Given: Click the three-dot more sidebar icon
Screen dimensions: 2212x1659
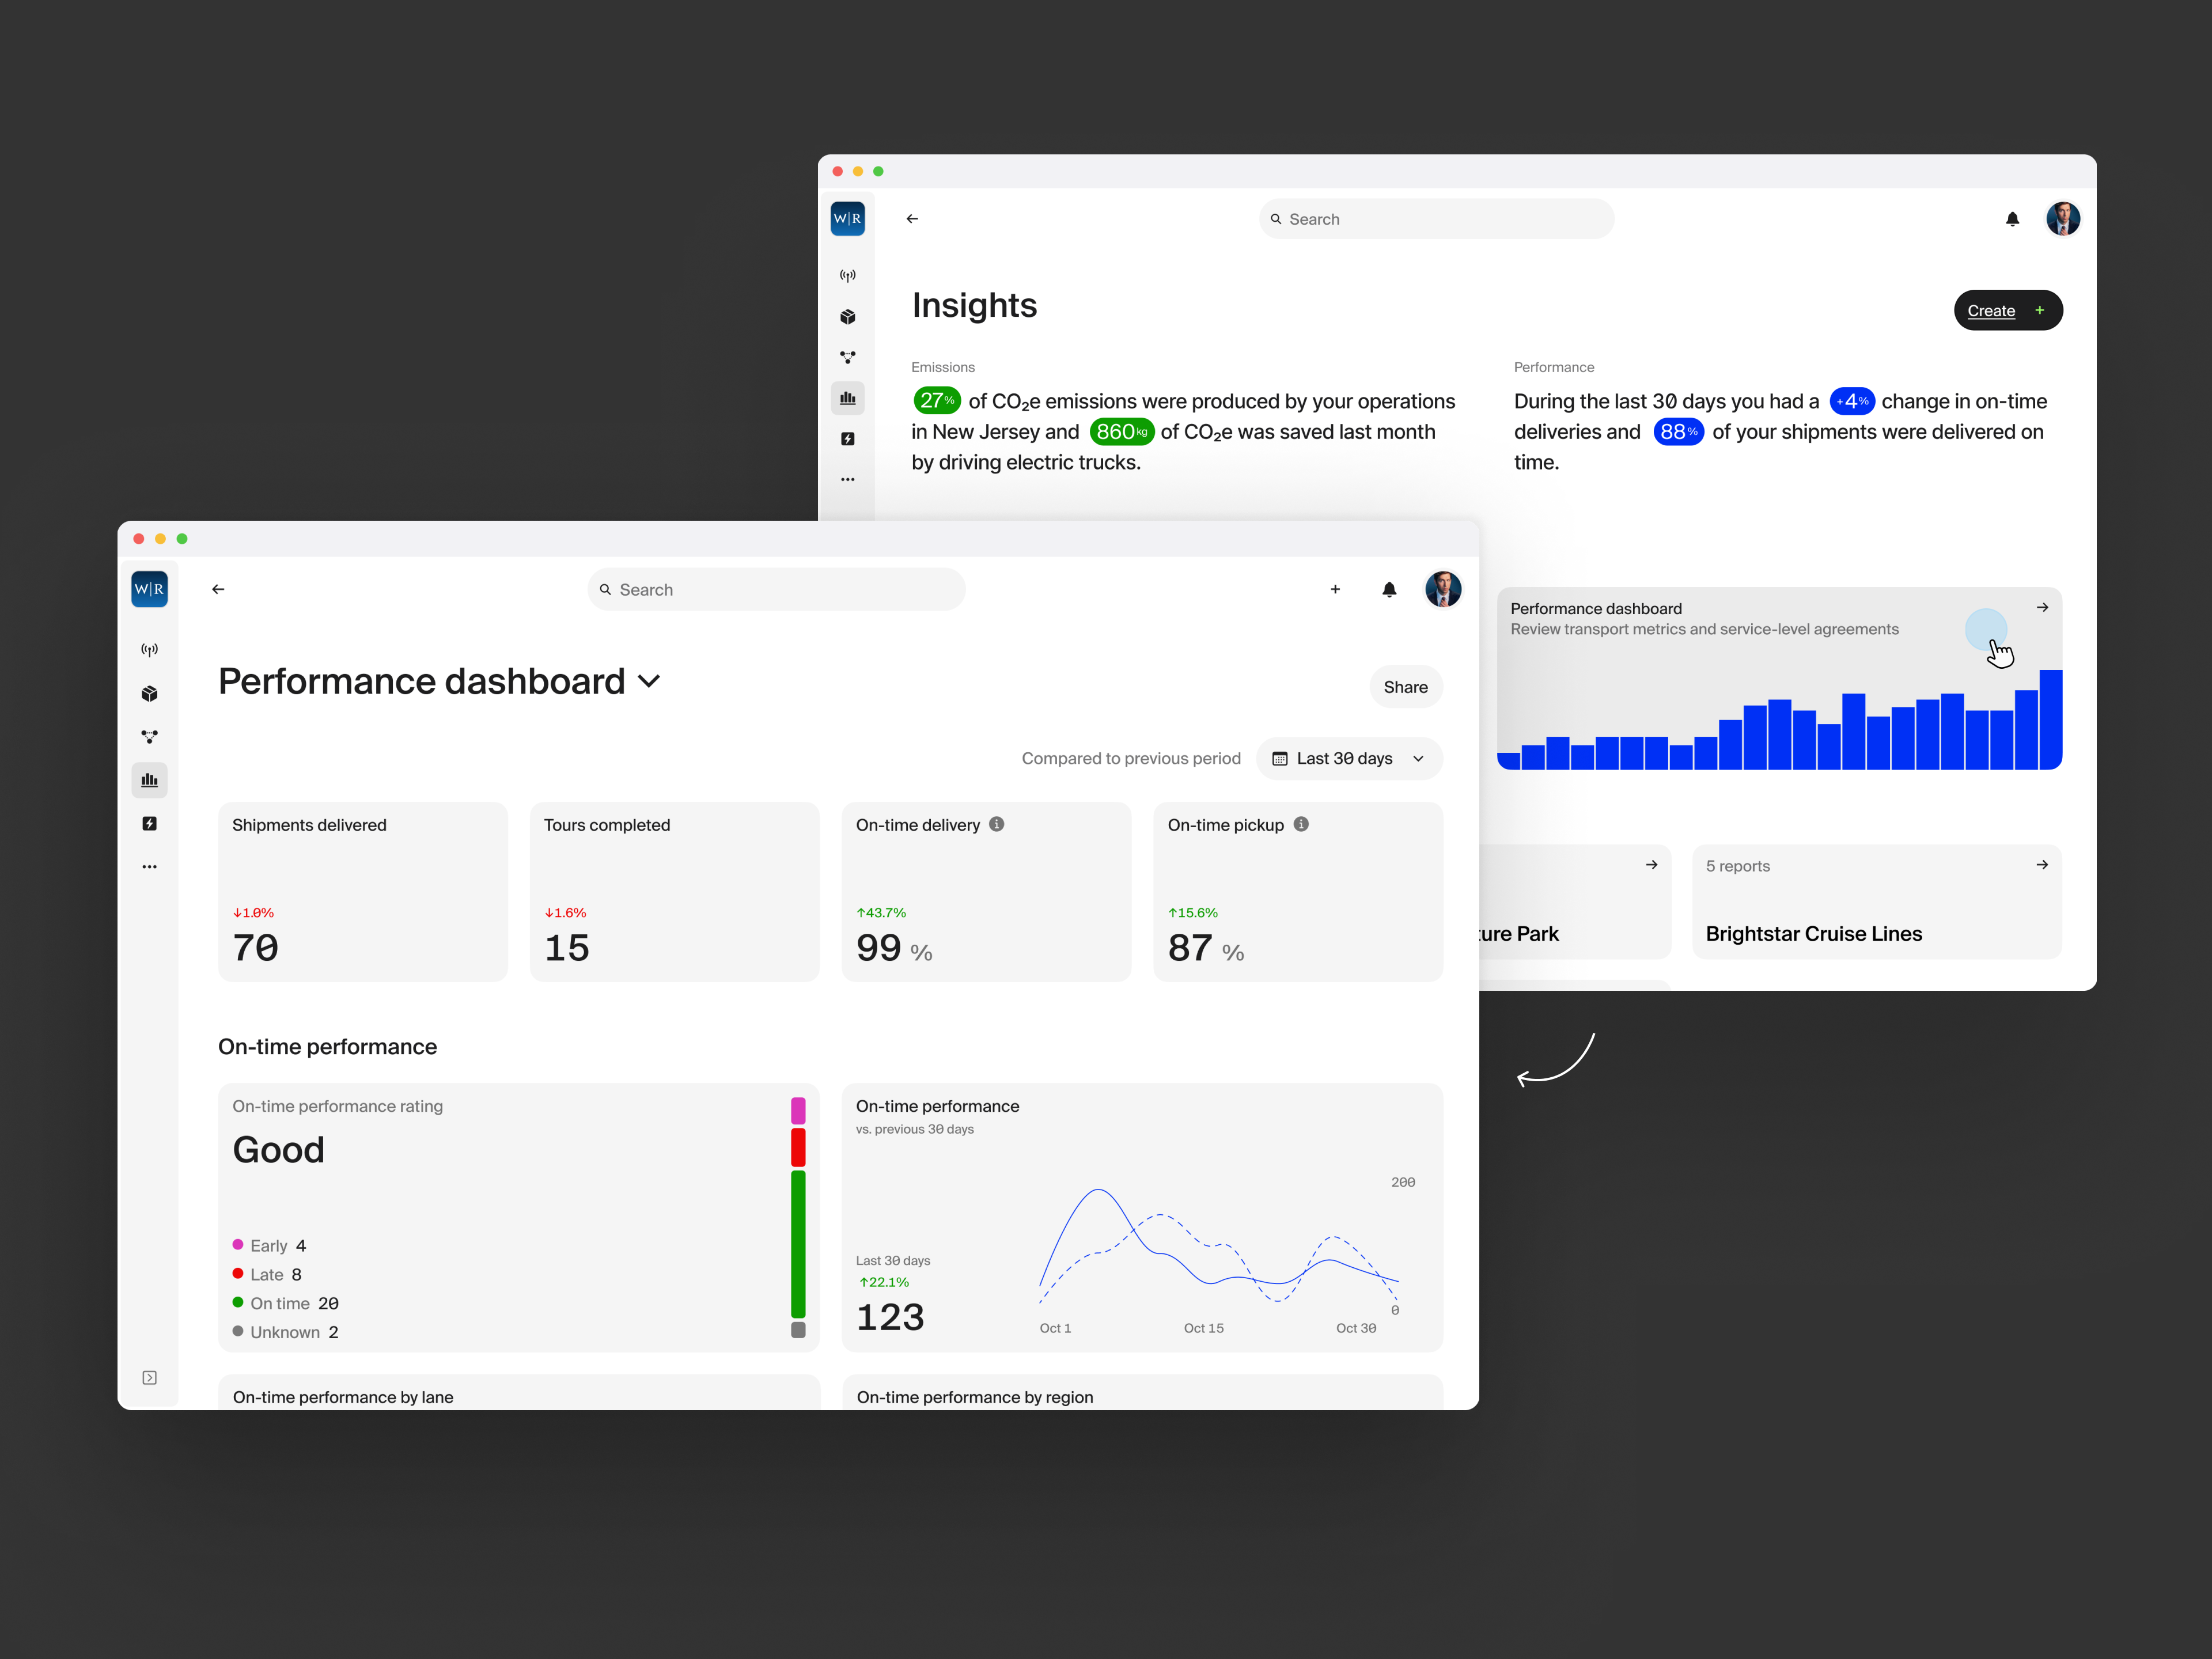Looking at the screenshot, I should [x=150, y=867].
